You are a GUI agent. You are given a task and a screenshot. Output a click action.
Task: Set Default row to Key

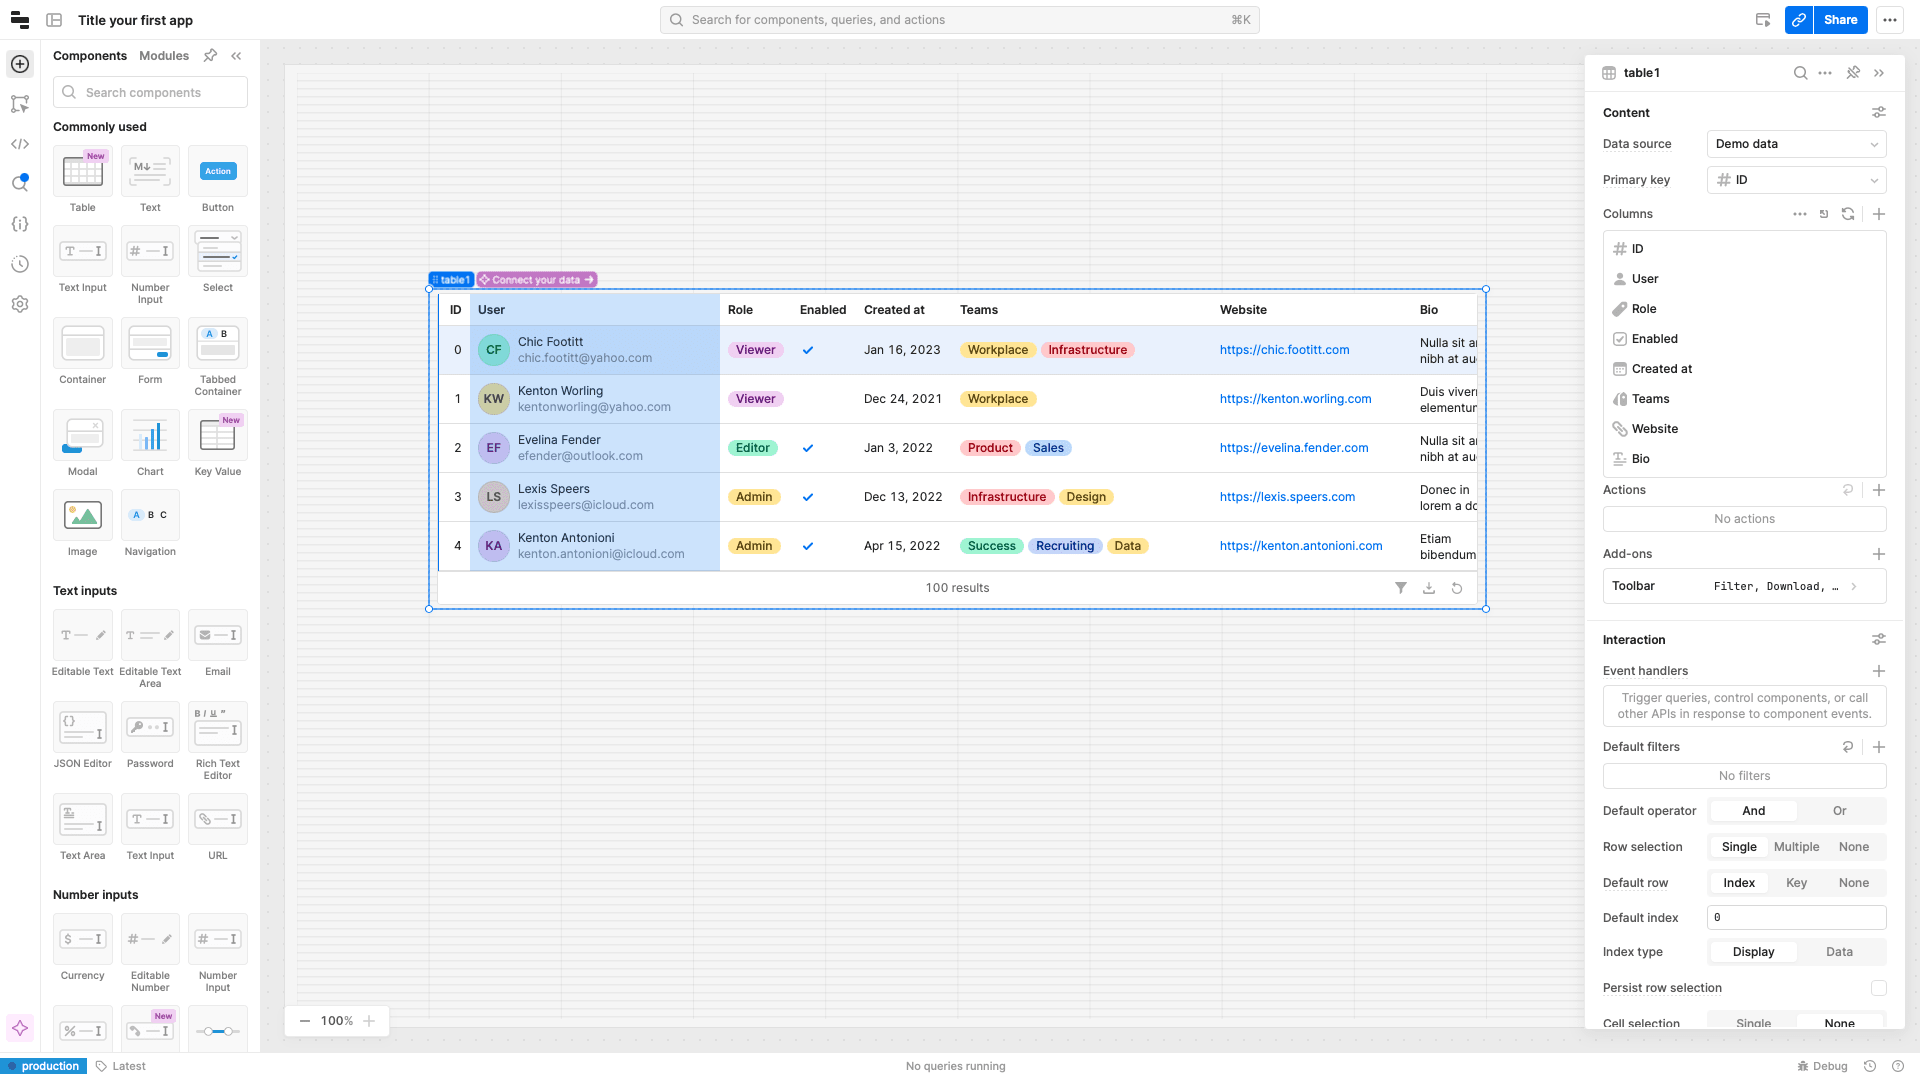click(1797, 883)
